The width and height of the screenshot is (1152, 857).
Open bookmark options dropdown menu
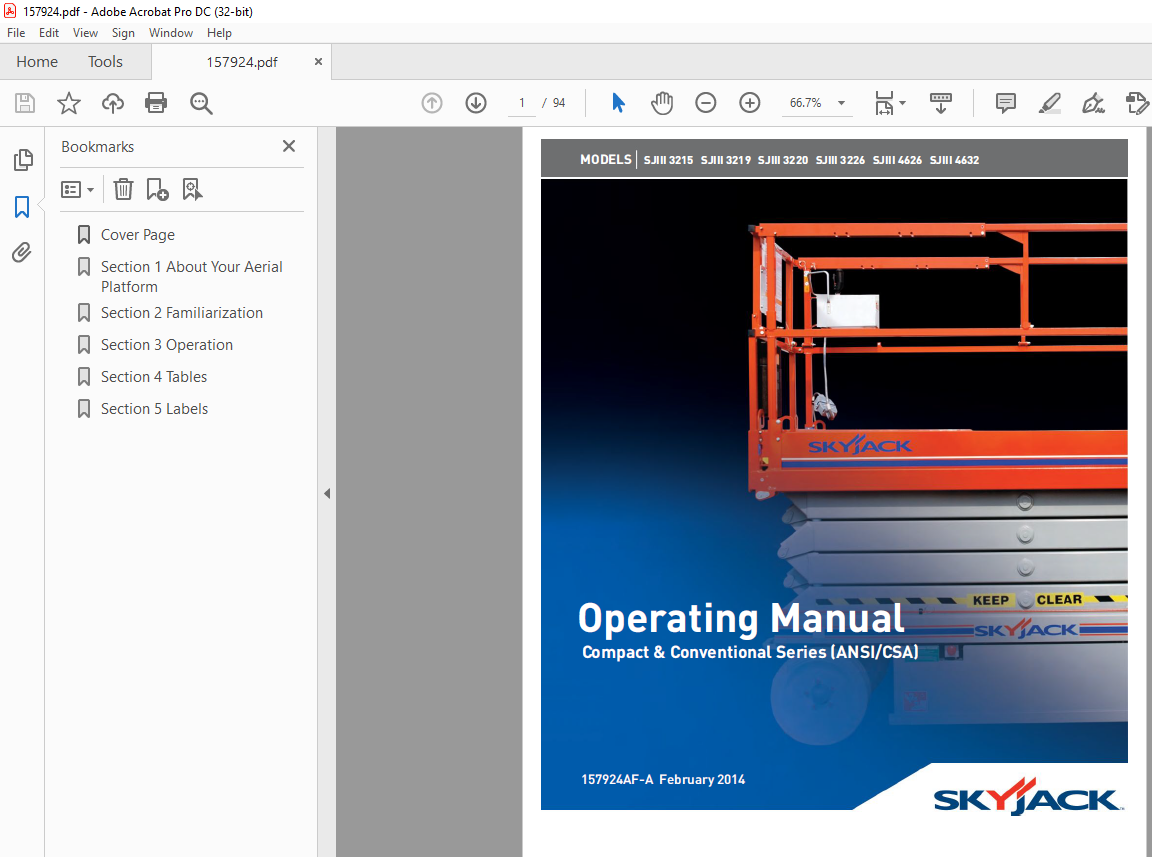pos(77,190)
